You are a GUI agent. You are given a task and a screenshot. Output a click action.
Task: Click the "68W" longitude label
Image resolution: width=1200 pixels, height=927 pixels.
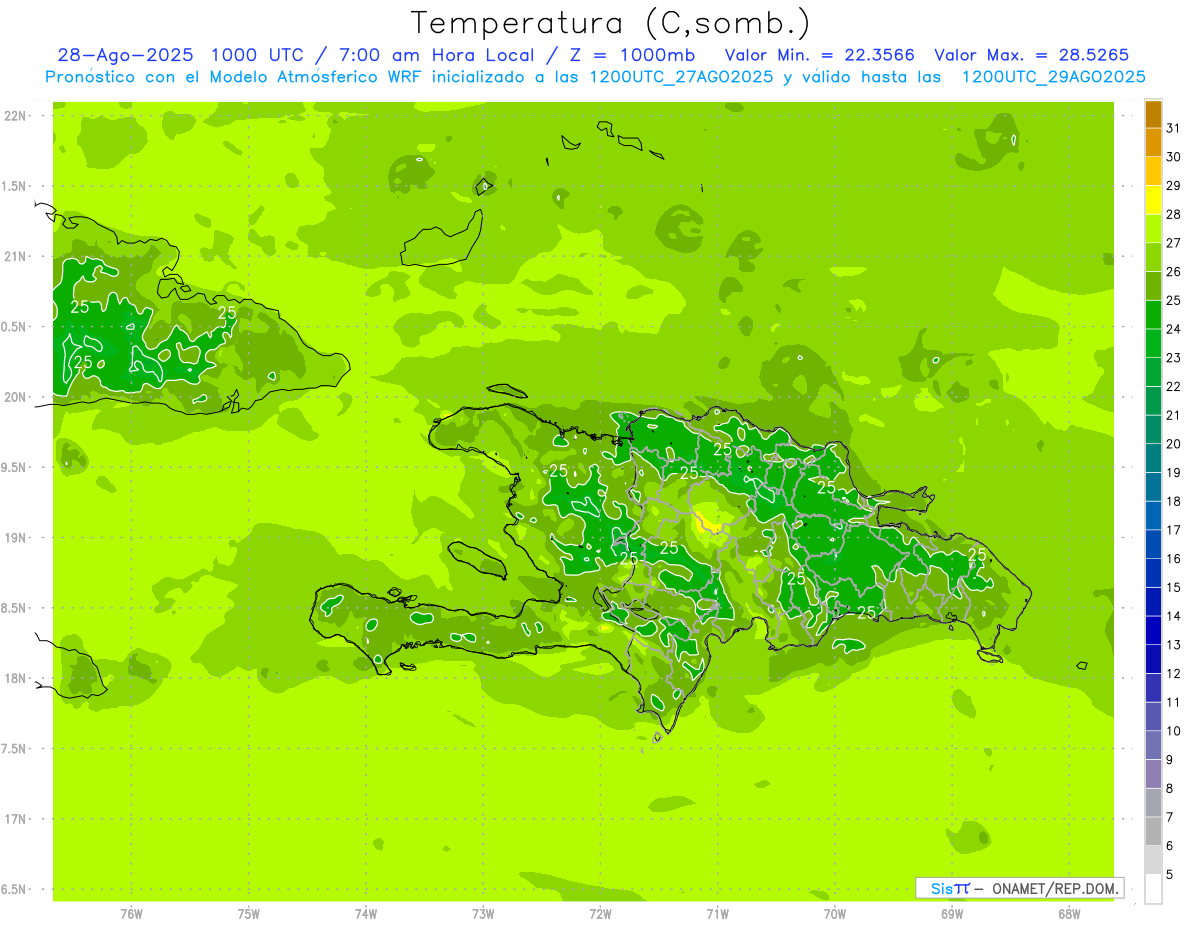pyautogui.click(x=1069, y=914)
